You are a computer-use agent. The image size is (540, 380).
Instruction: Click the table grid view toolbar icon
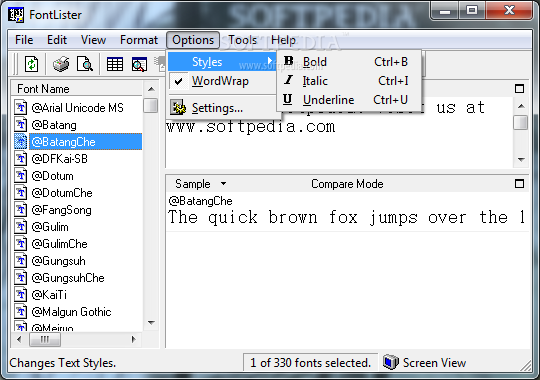point(115,64)
